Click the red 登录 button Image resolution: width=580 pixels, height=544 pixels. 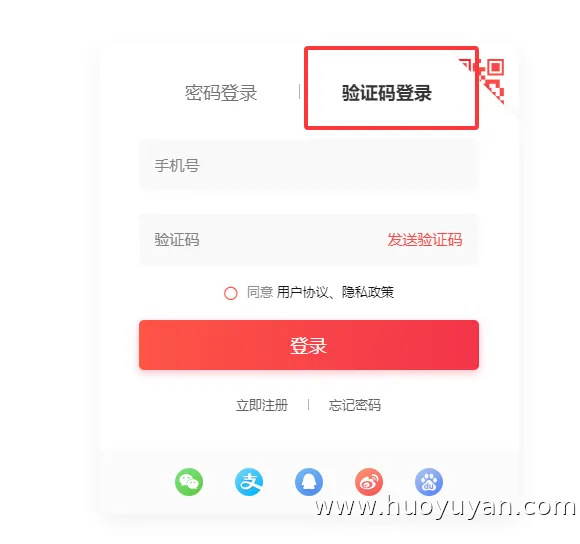tap(309, 345)
